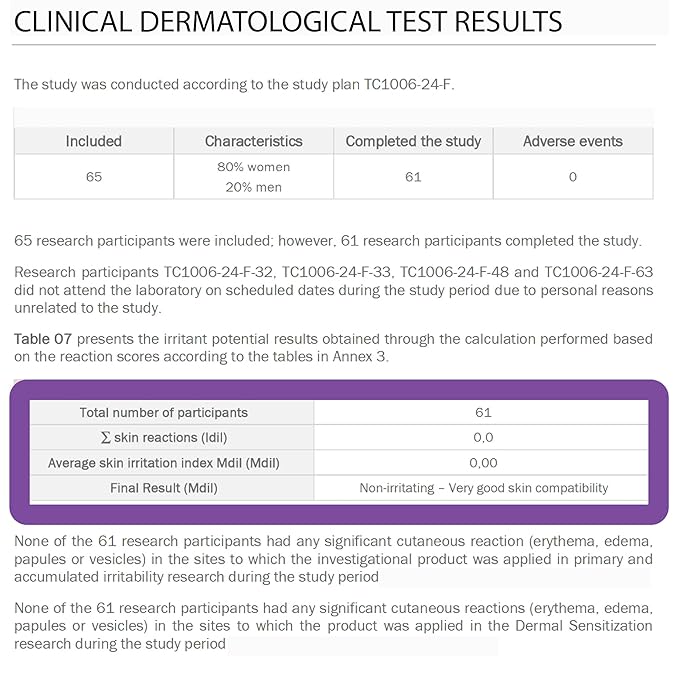The height and width of the screenshot is (673, 679).
Task: Click the "Total number of participants" row label
Action: pos(164,412)
